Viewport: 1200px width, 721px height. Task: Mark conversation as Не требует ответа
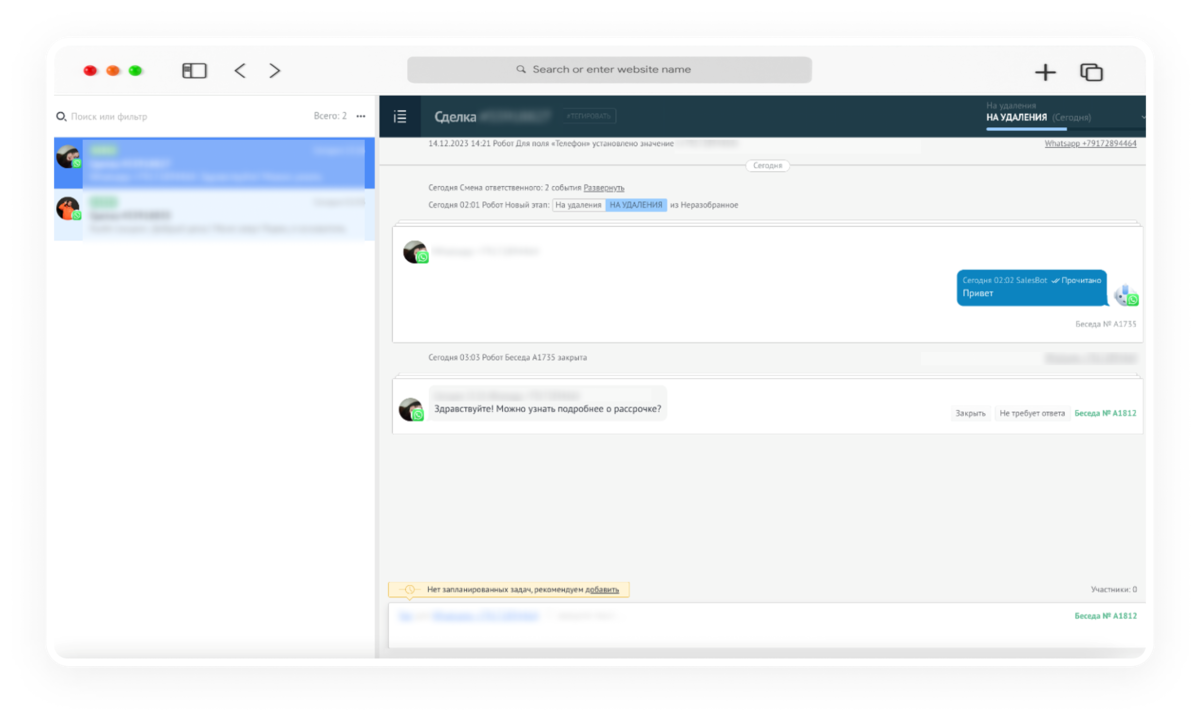[x=1032, y=413]
